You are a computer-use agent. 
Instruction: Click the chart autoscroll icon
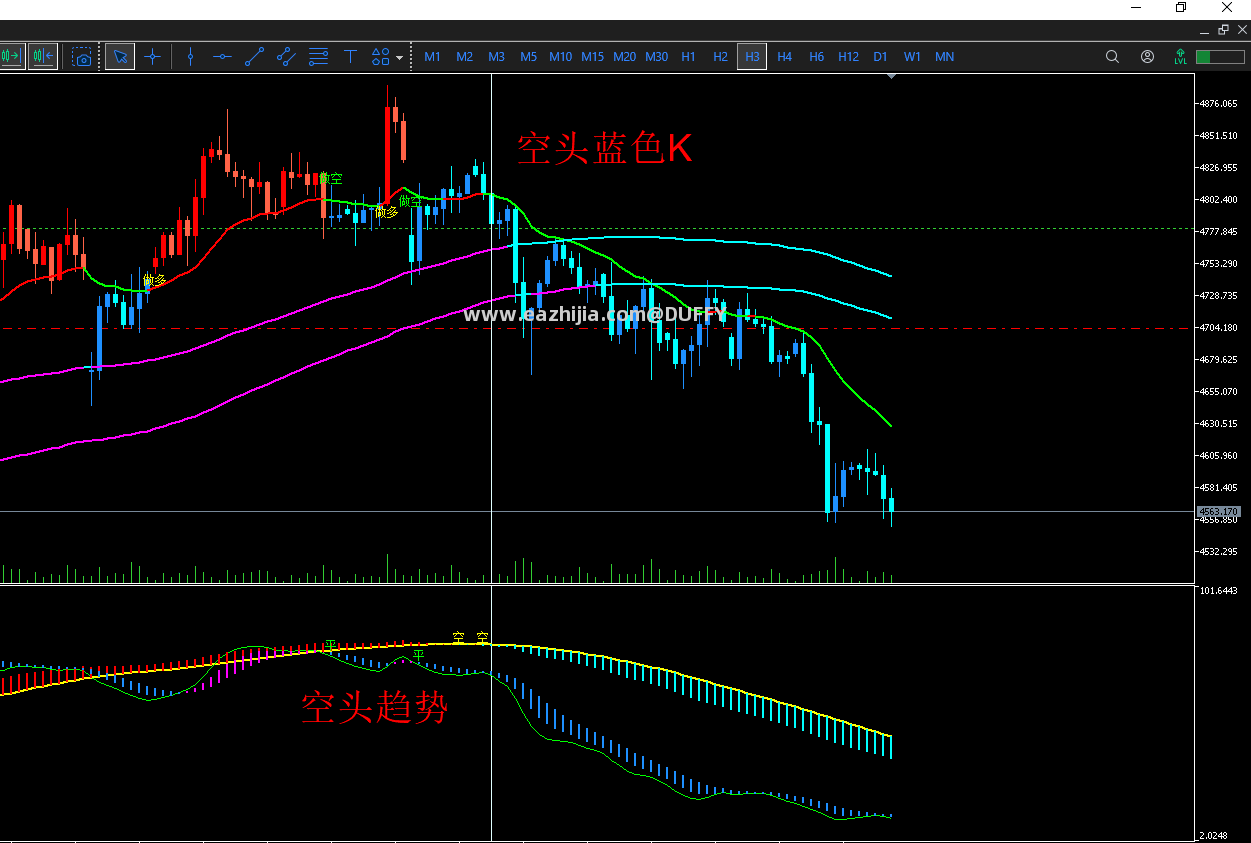(43, 56)
